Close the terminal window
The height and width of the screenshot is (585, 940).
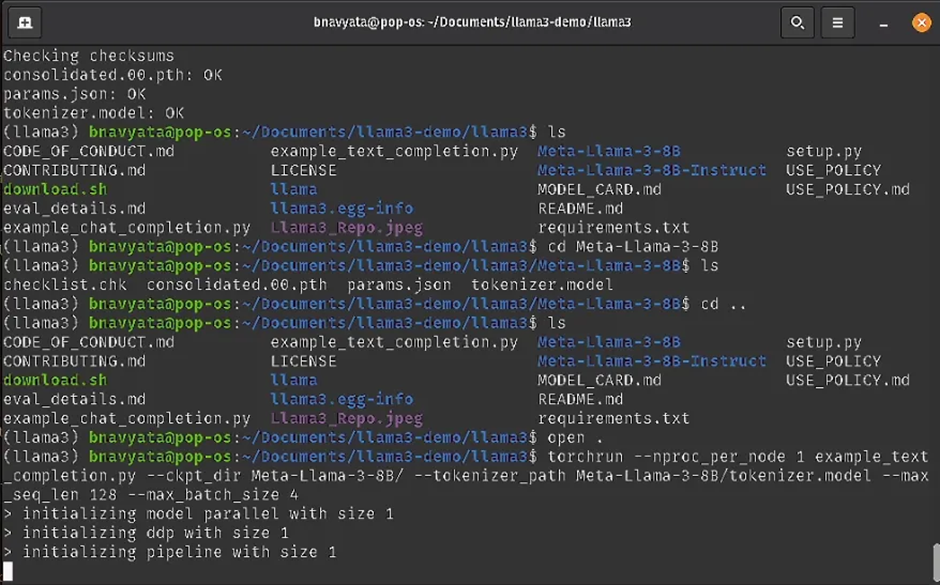click(922, 21)
